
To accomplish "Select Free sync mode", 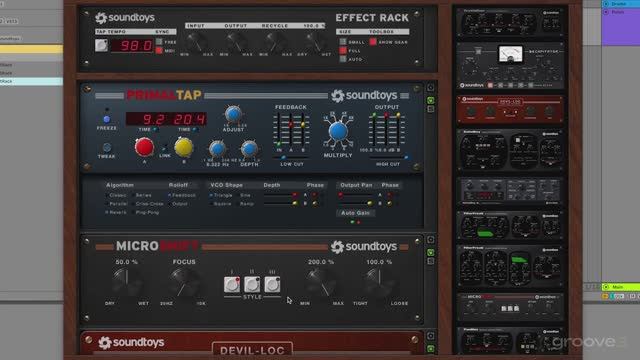I will pos(159,42).
